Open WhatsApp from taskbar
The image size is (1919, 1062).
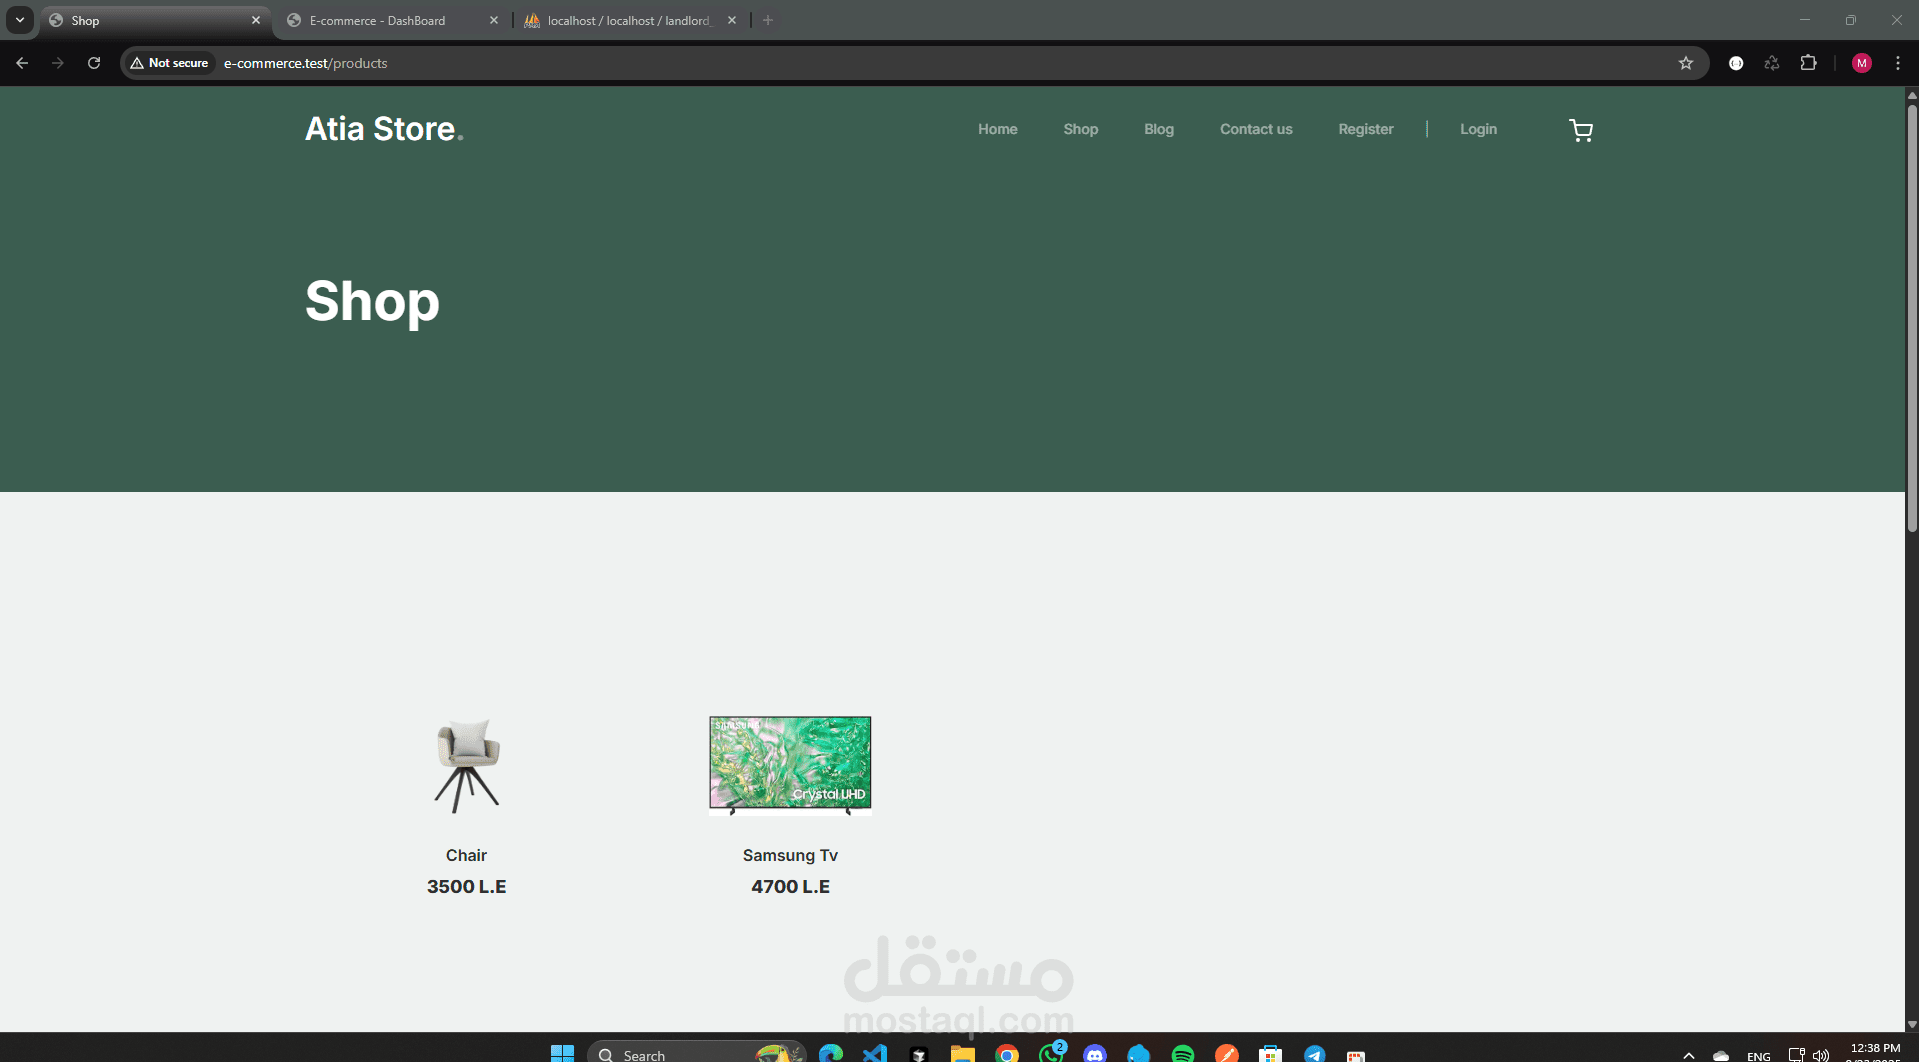[x=1051, y=1054]
